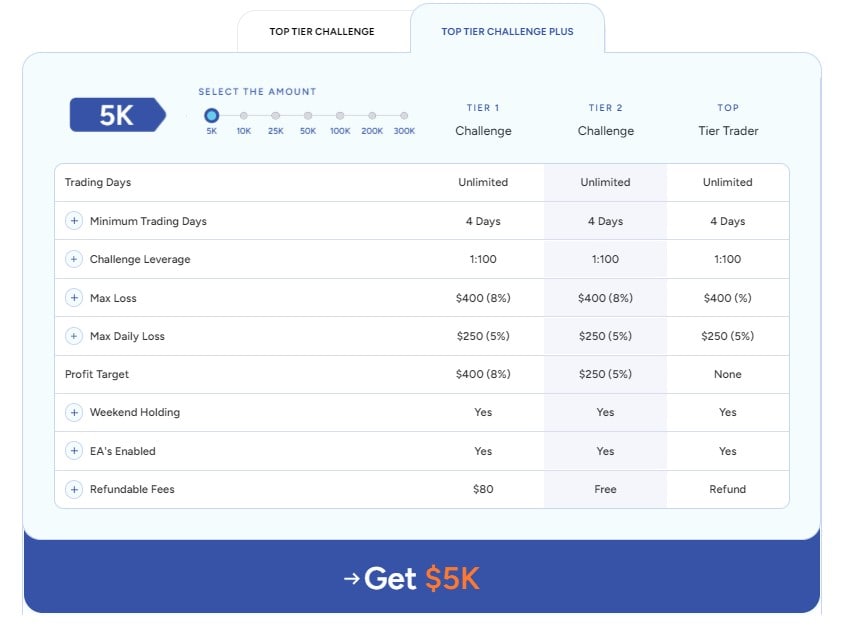This screenshot has width=856, height=628.
Task: Click the Tier 2 Challenge column header
Action: coord(605,120)
